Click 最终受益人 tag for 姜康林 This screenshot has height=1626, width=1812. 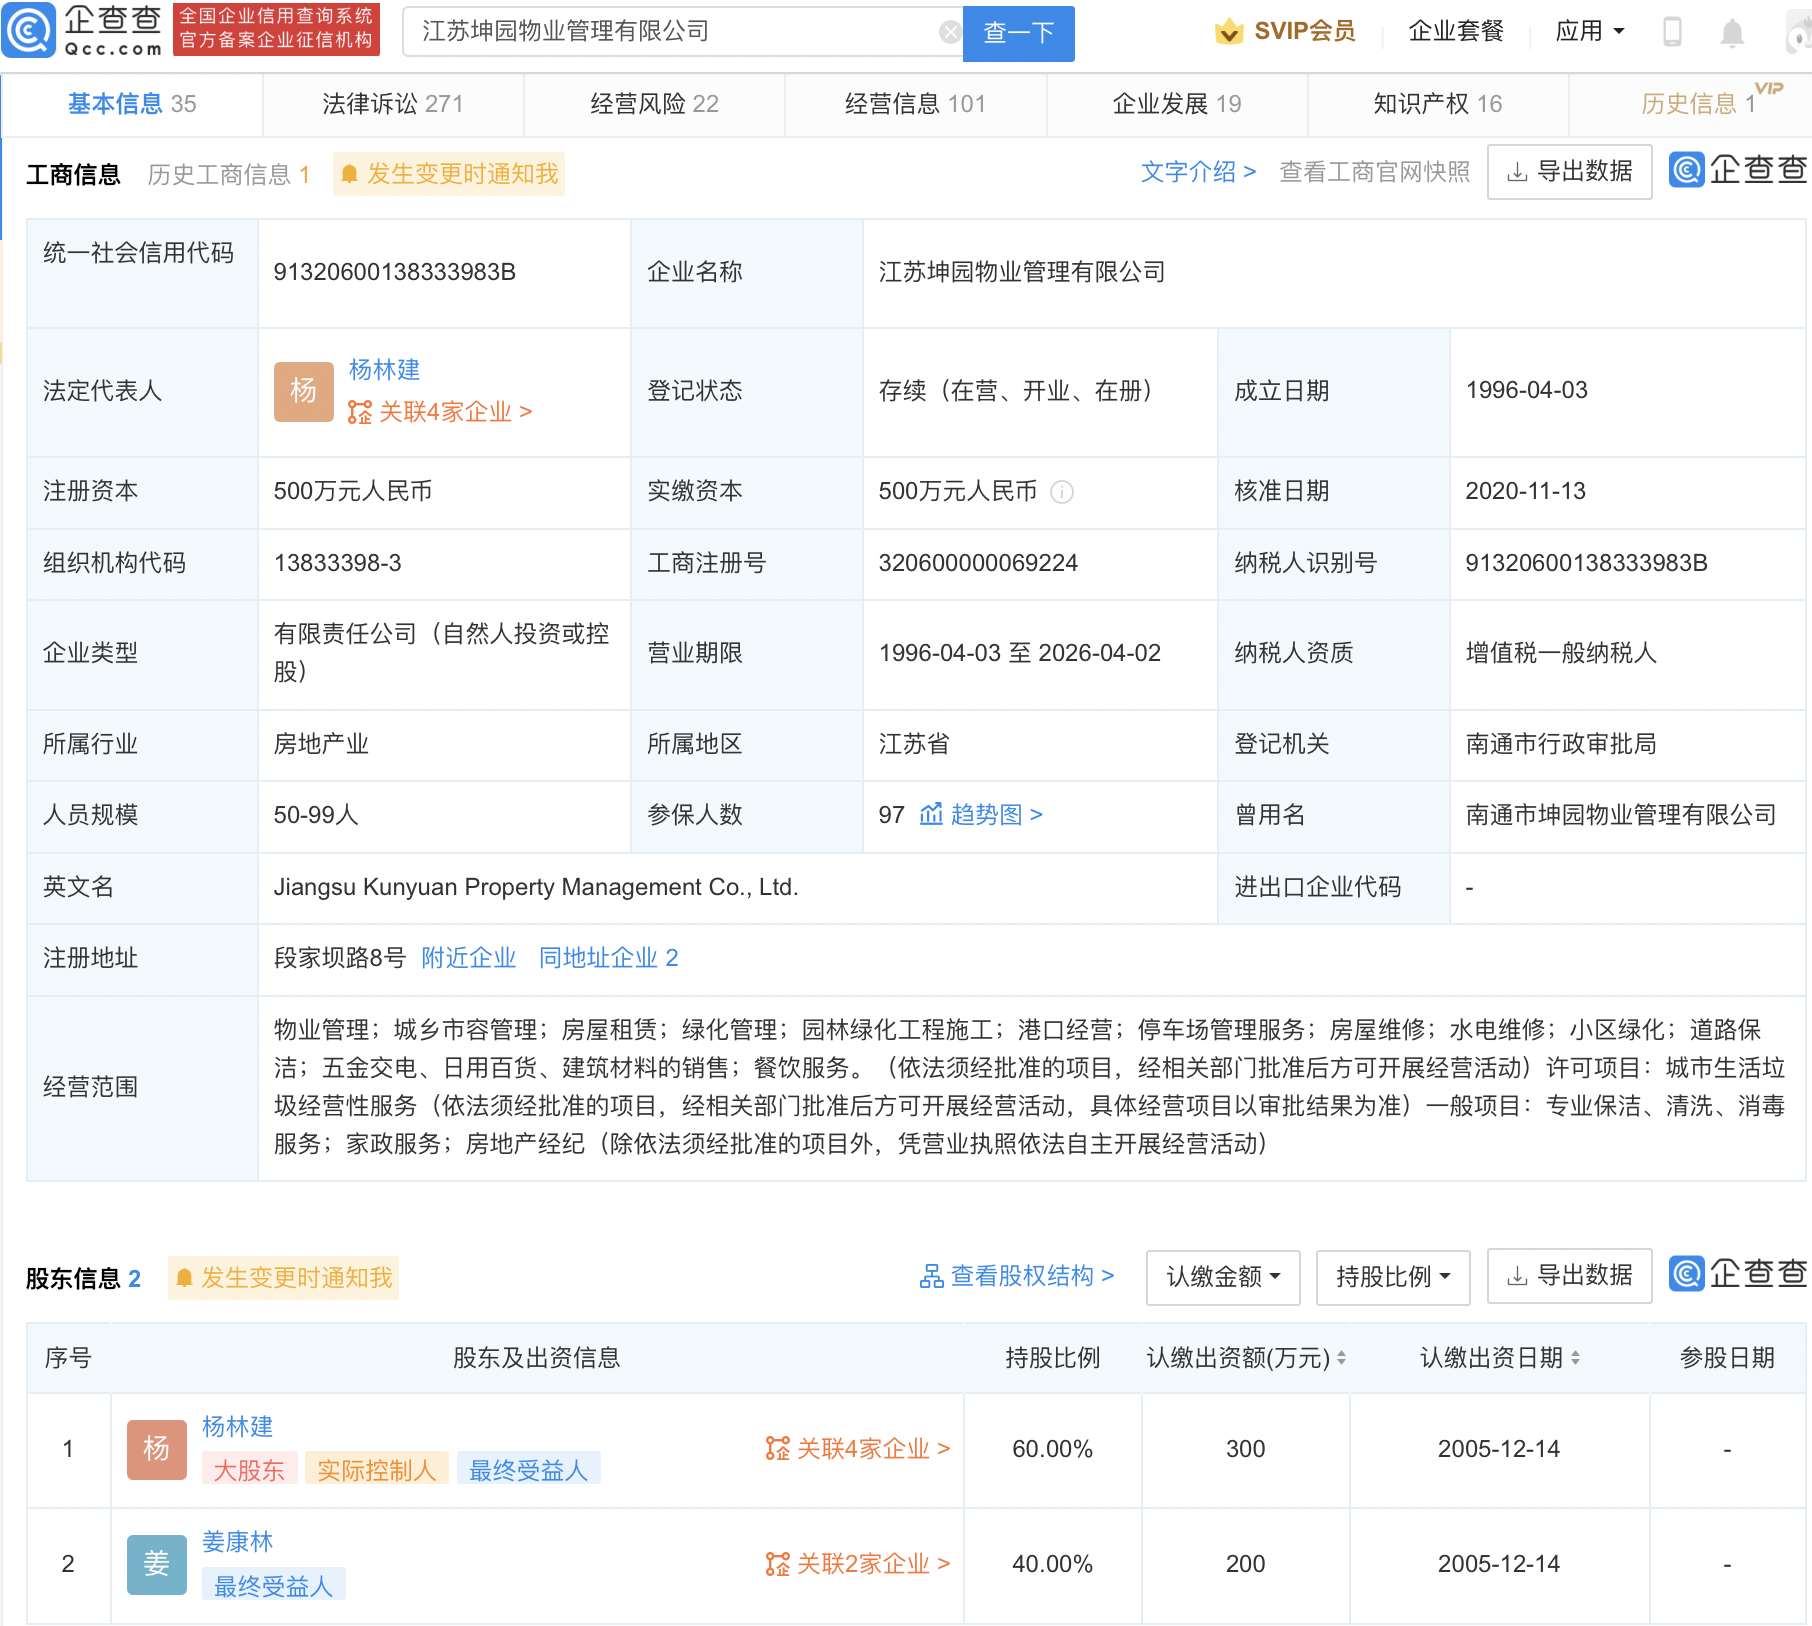[x=273, y=1586]
